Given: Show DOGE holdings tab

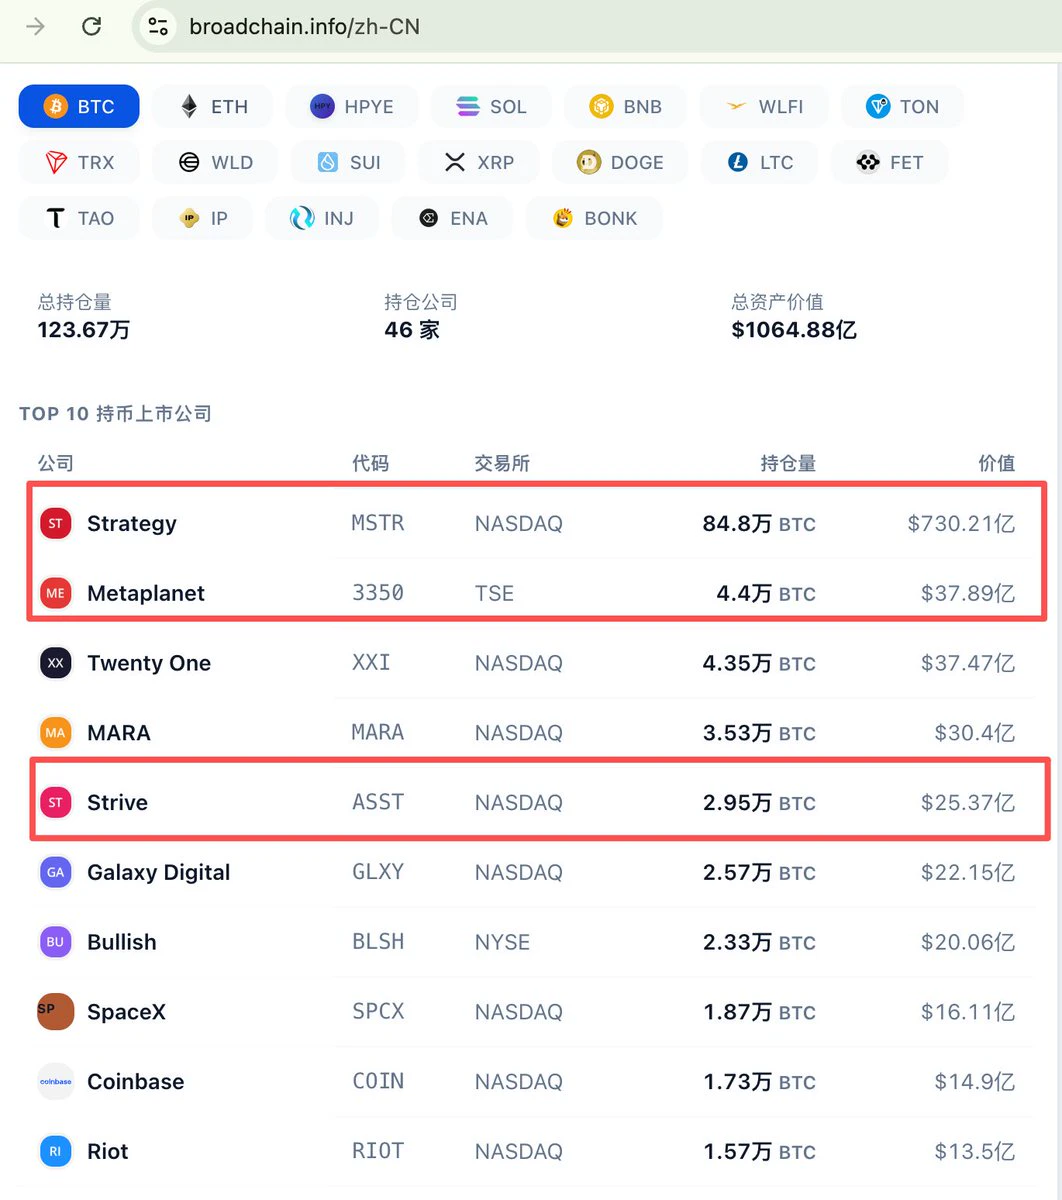Looking at the screenshot, I should 620,162.
